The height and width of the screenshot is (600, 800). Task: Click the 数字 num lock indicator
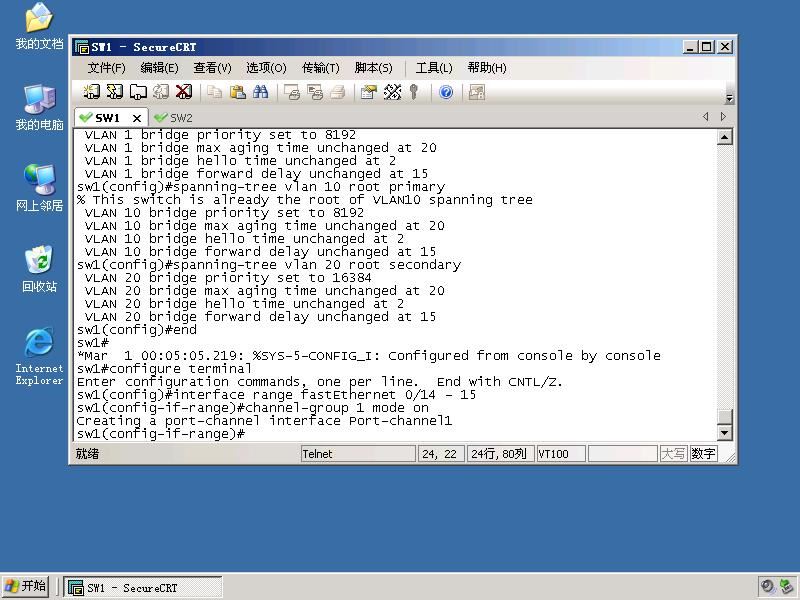pyautogui.click(x=703, y=454)
